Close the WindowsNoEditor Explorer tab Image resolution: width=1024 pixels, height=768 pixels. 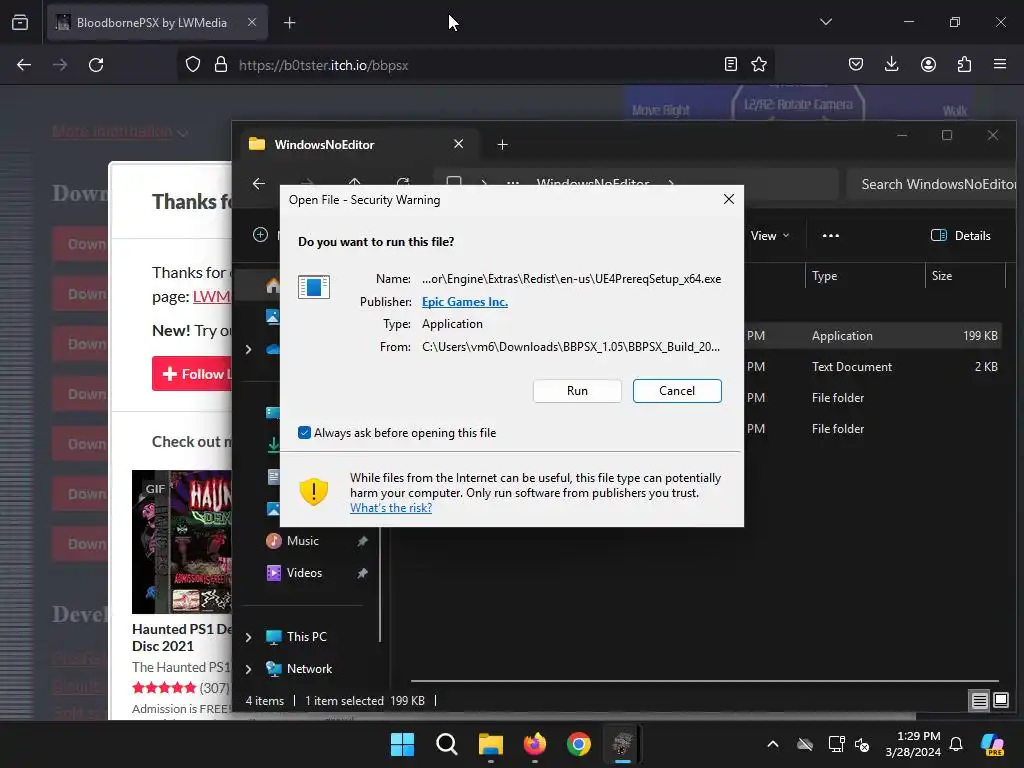(458, 144)
